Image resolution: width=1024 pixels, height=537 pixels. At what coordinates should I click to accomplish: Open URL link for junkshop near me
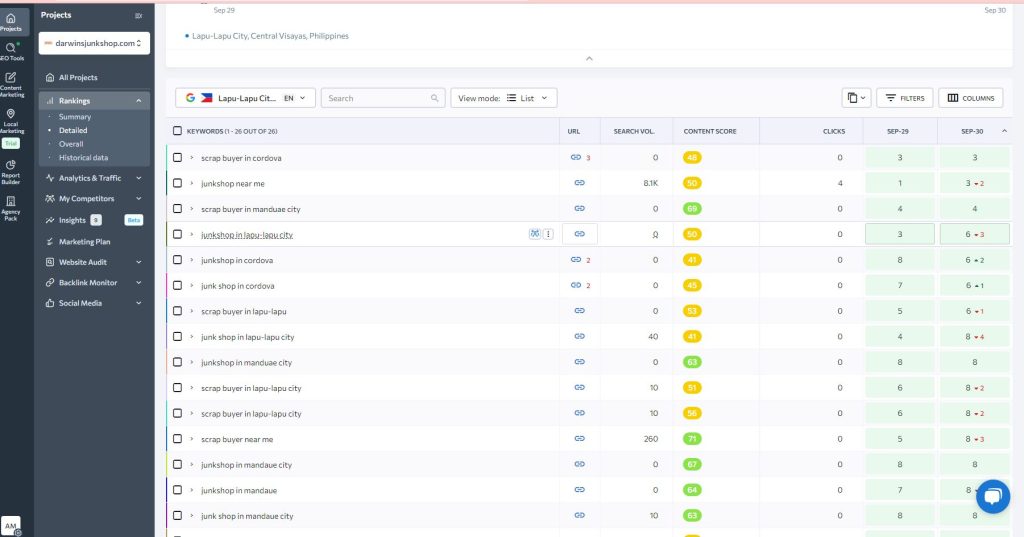pos(579,183)
